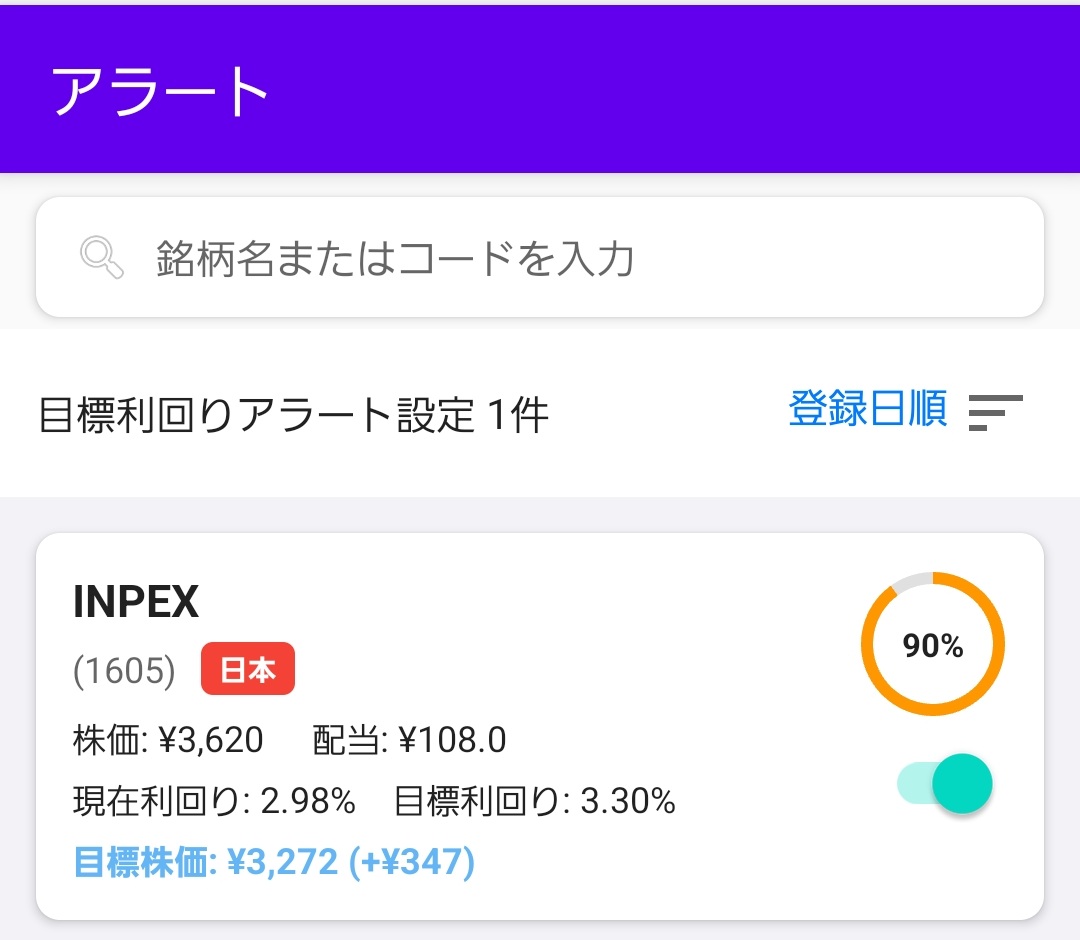Click the orange arc of progress ring

pos(996,645)
